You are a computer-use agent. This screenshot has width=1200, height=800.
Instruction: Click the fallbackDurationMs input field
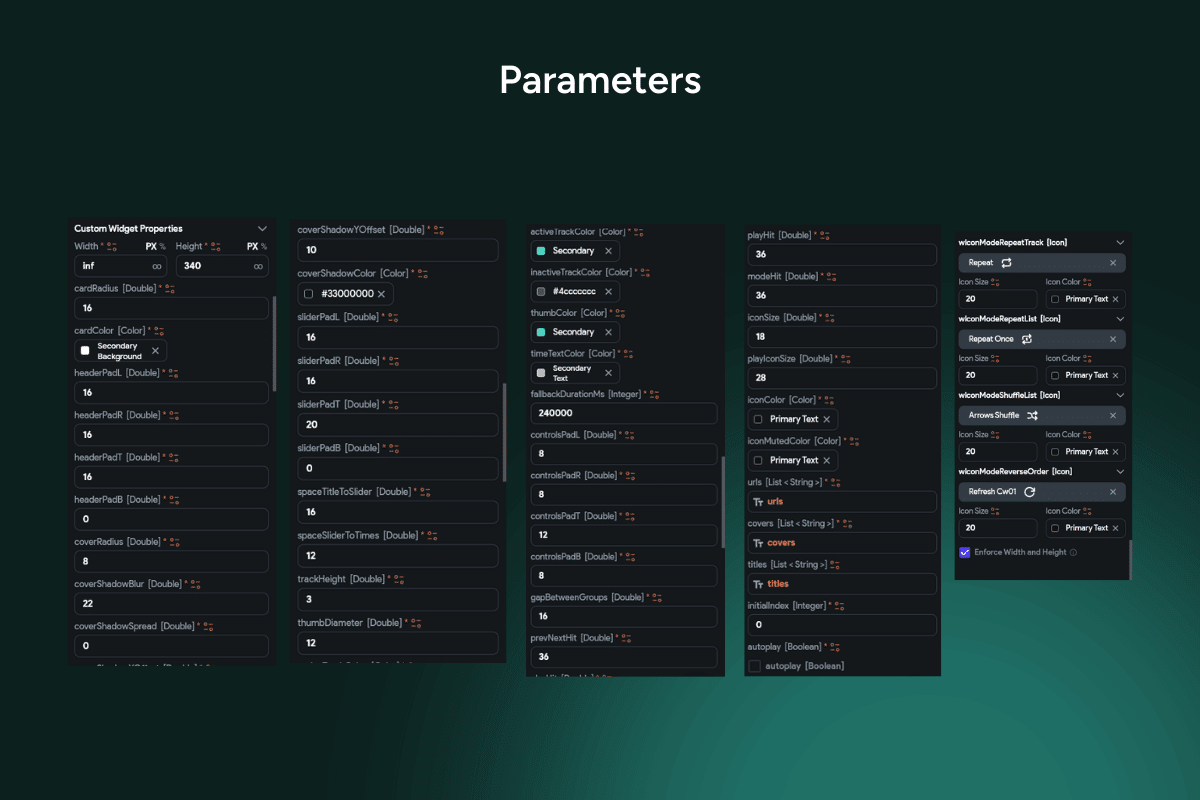pyautogui.click(x=623, y=413)
